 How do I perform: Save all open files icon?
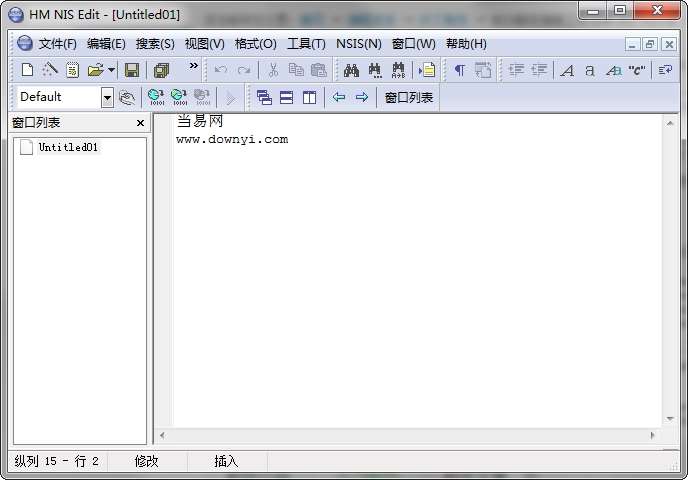pyautogui.click(x=161, y=70)
